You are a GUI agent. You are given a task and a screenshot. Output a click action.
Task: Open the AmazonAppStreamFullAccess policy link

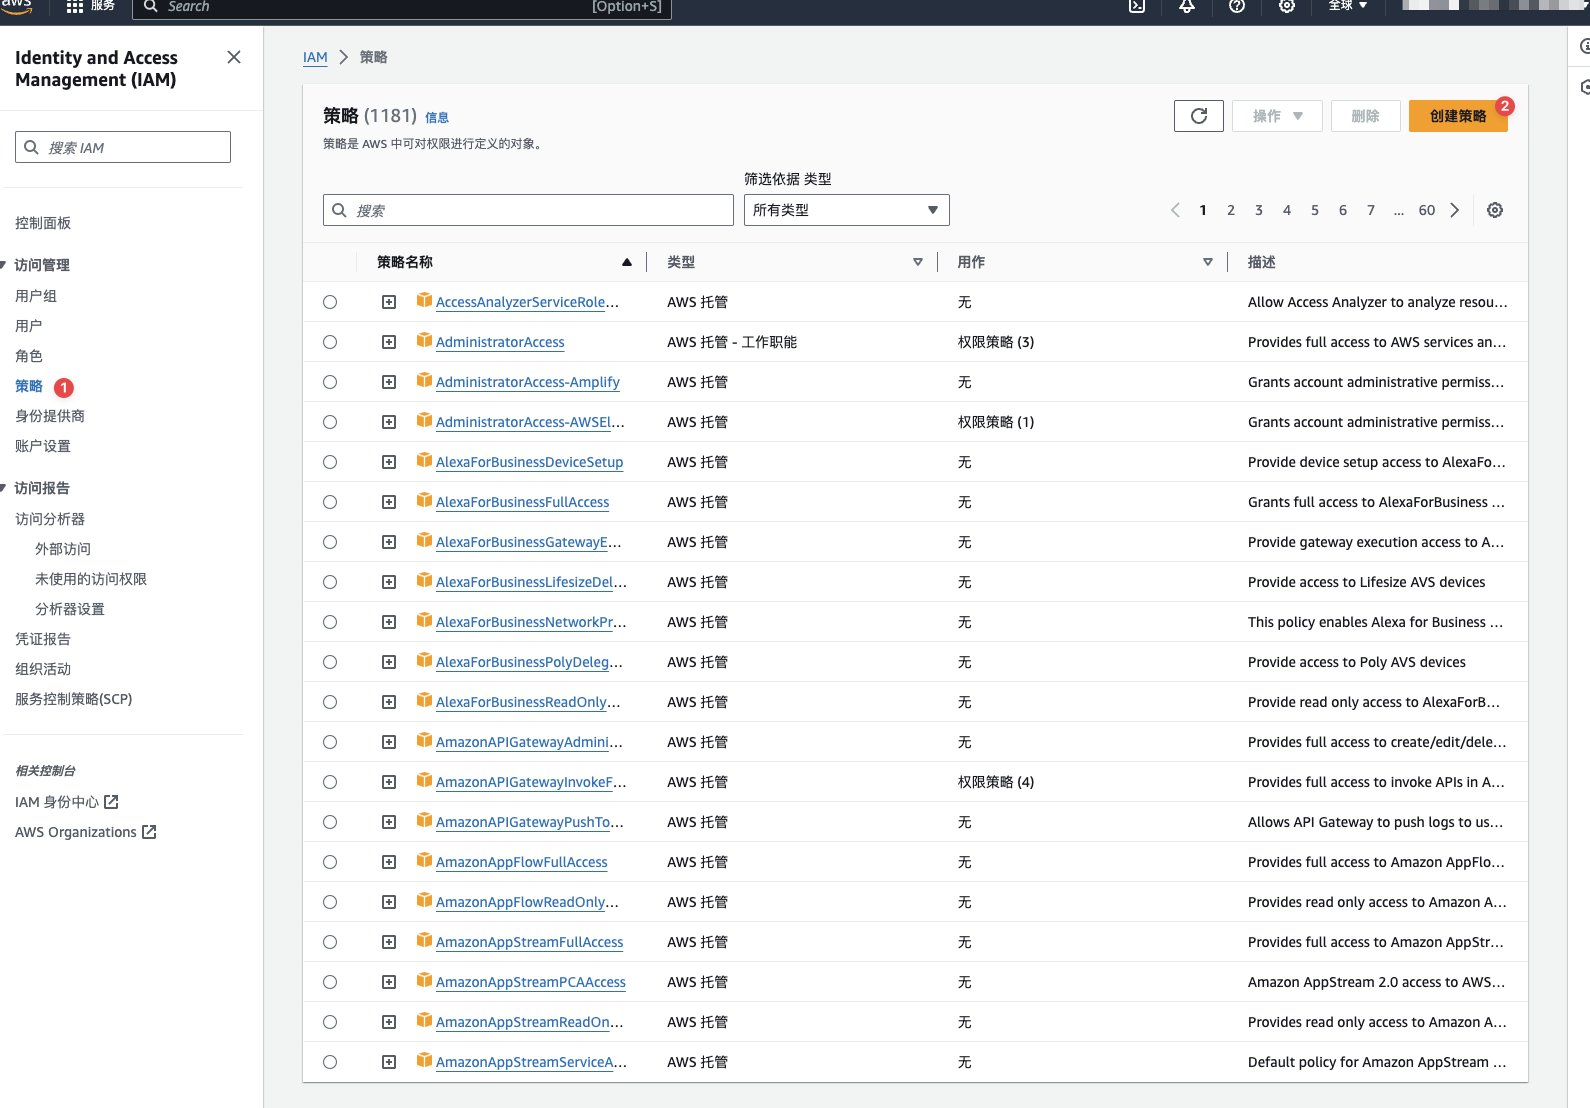coord(529,942)
